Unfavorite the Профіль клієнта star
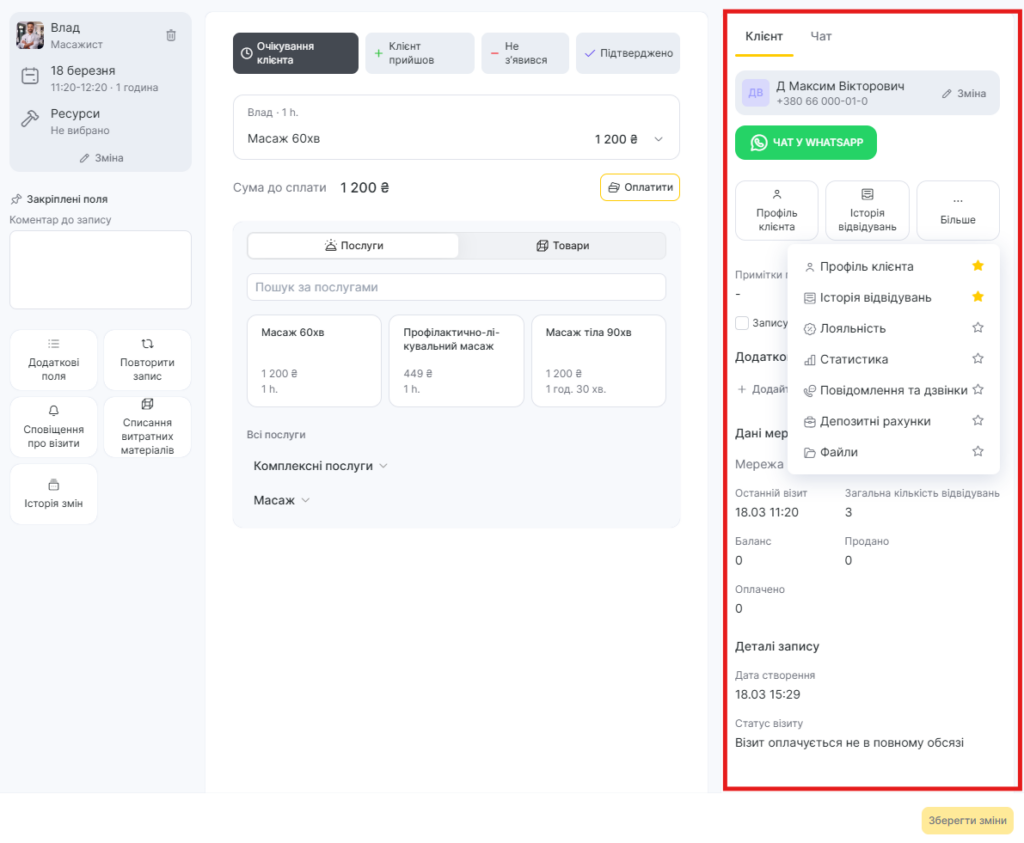 [978, 266]
